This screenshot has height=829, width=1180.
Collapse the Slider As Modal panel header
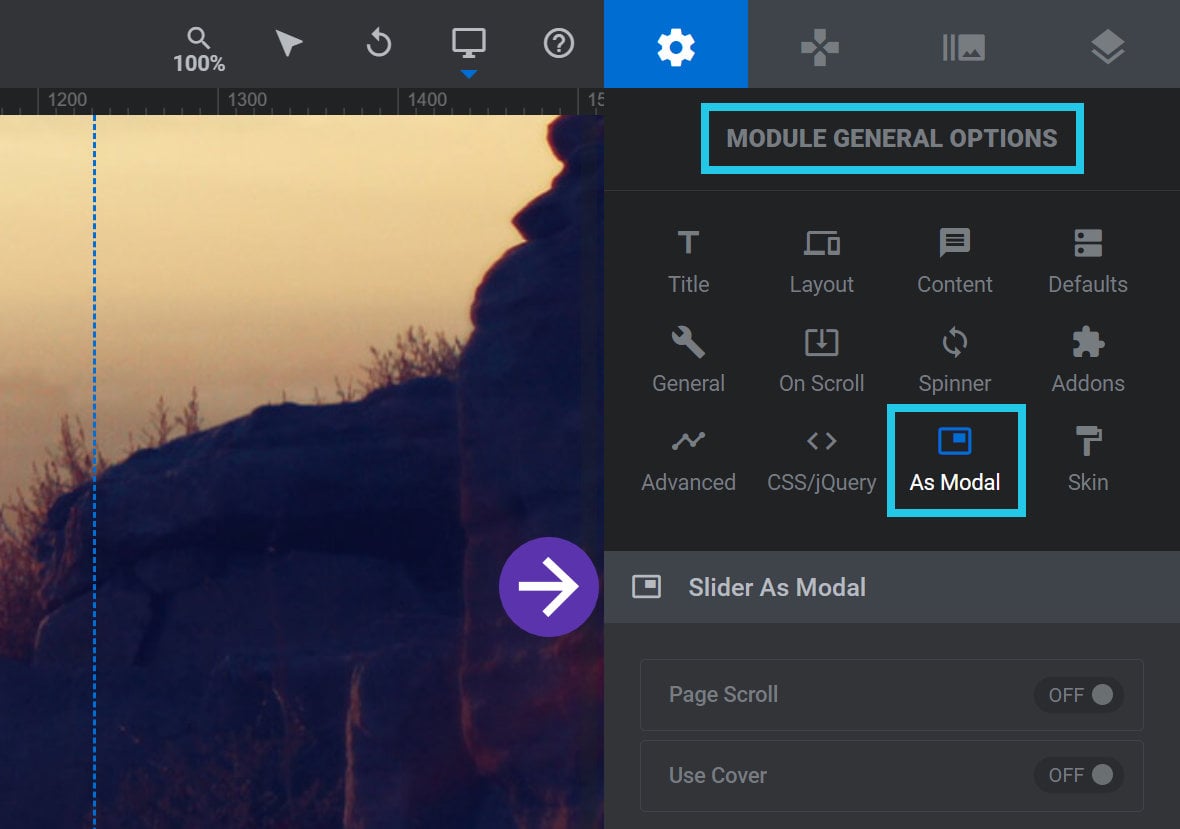892,587
